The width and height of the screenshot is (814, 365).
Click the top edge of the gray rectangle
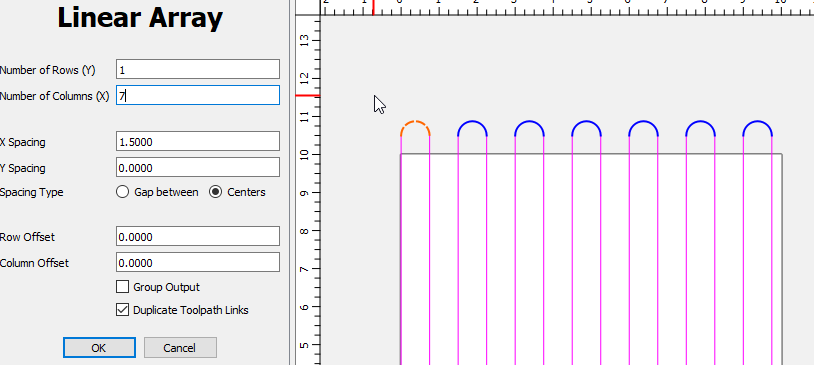click(x=591, y=154)
